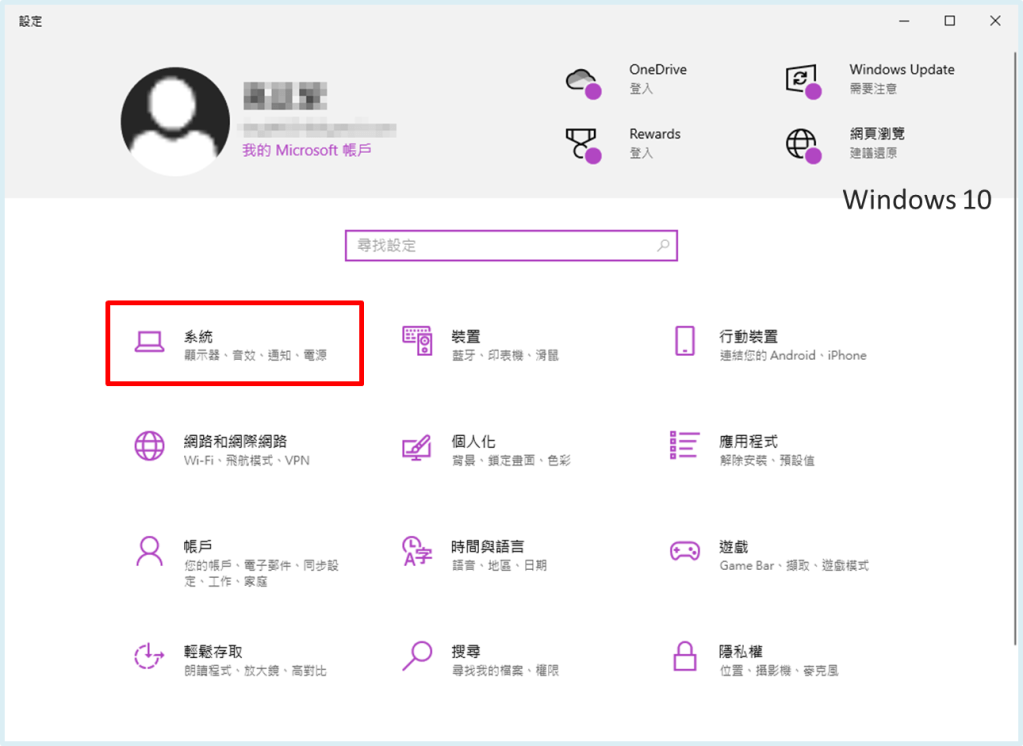1023x746 pixels.
Task: Click the 我的 Microsoft 帳戶 link
Action: tap(306, 150)
